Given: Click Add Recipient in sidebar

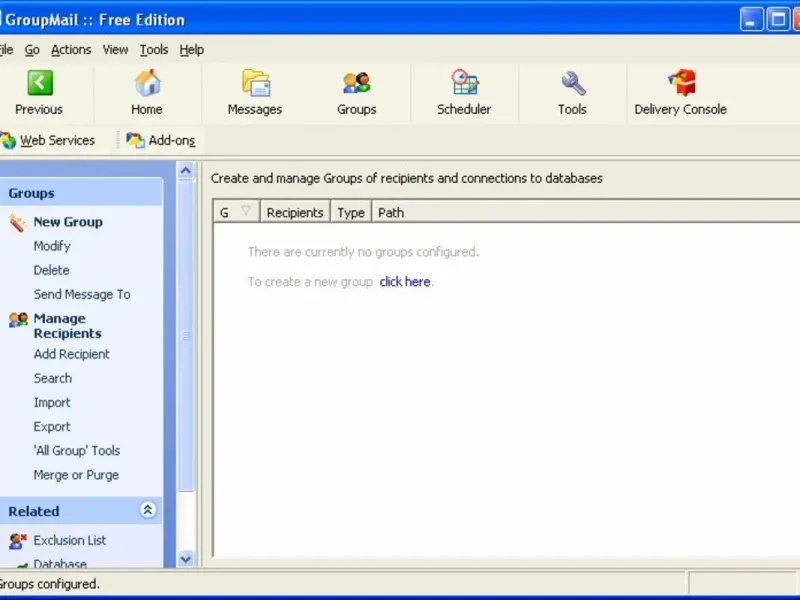Looking at the screenshot, I should click(71, 354).
